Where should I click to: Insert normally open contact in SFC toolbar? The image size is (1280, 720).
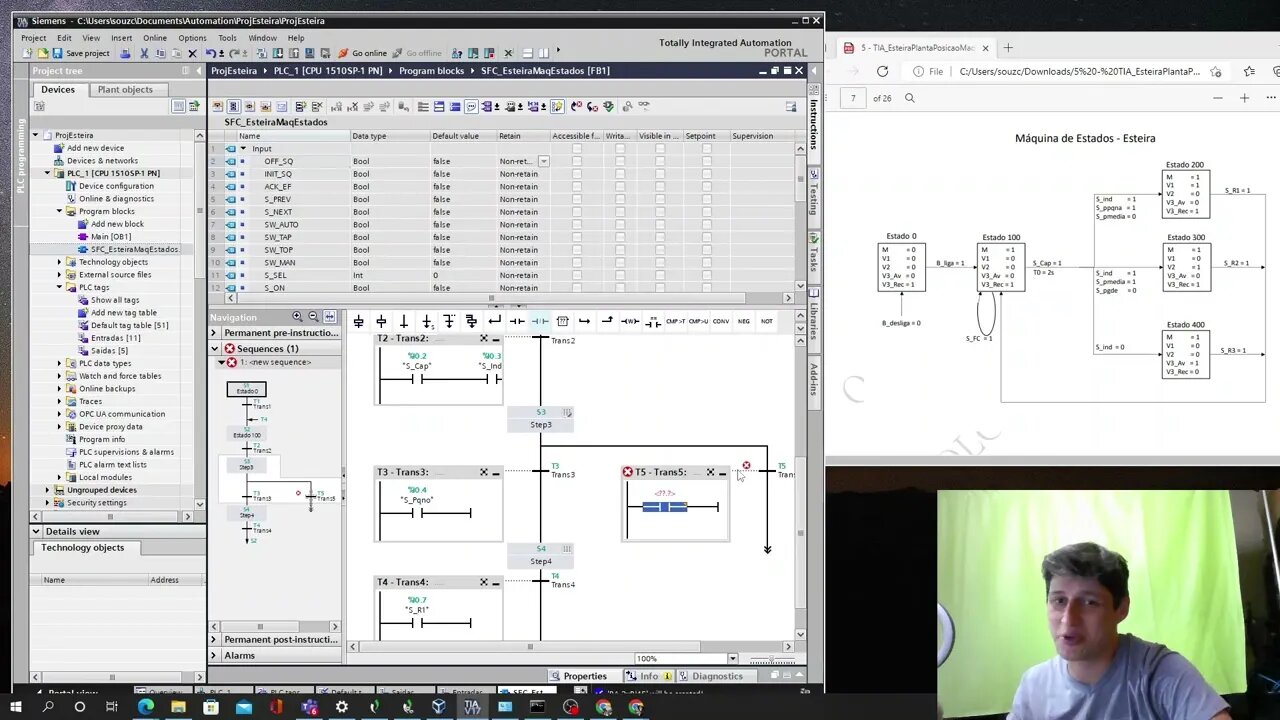point(517,321)
